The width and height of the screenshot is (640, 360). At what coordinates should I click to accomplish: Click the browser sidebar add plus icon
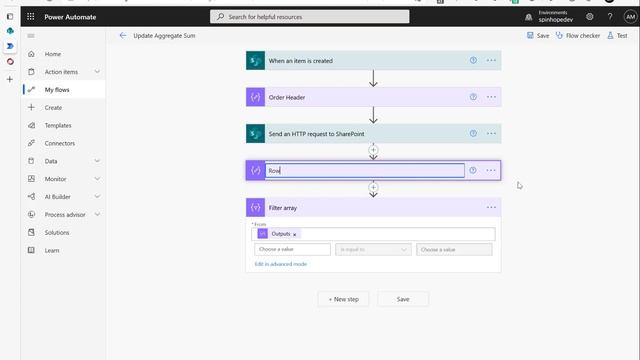[x=10, y=80]
